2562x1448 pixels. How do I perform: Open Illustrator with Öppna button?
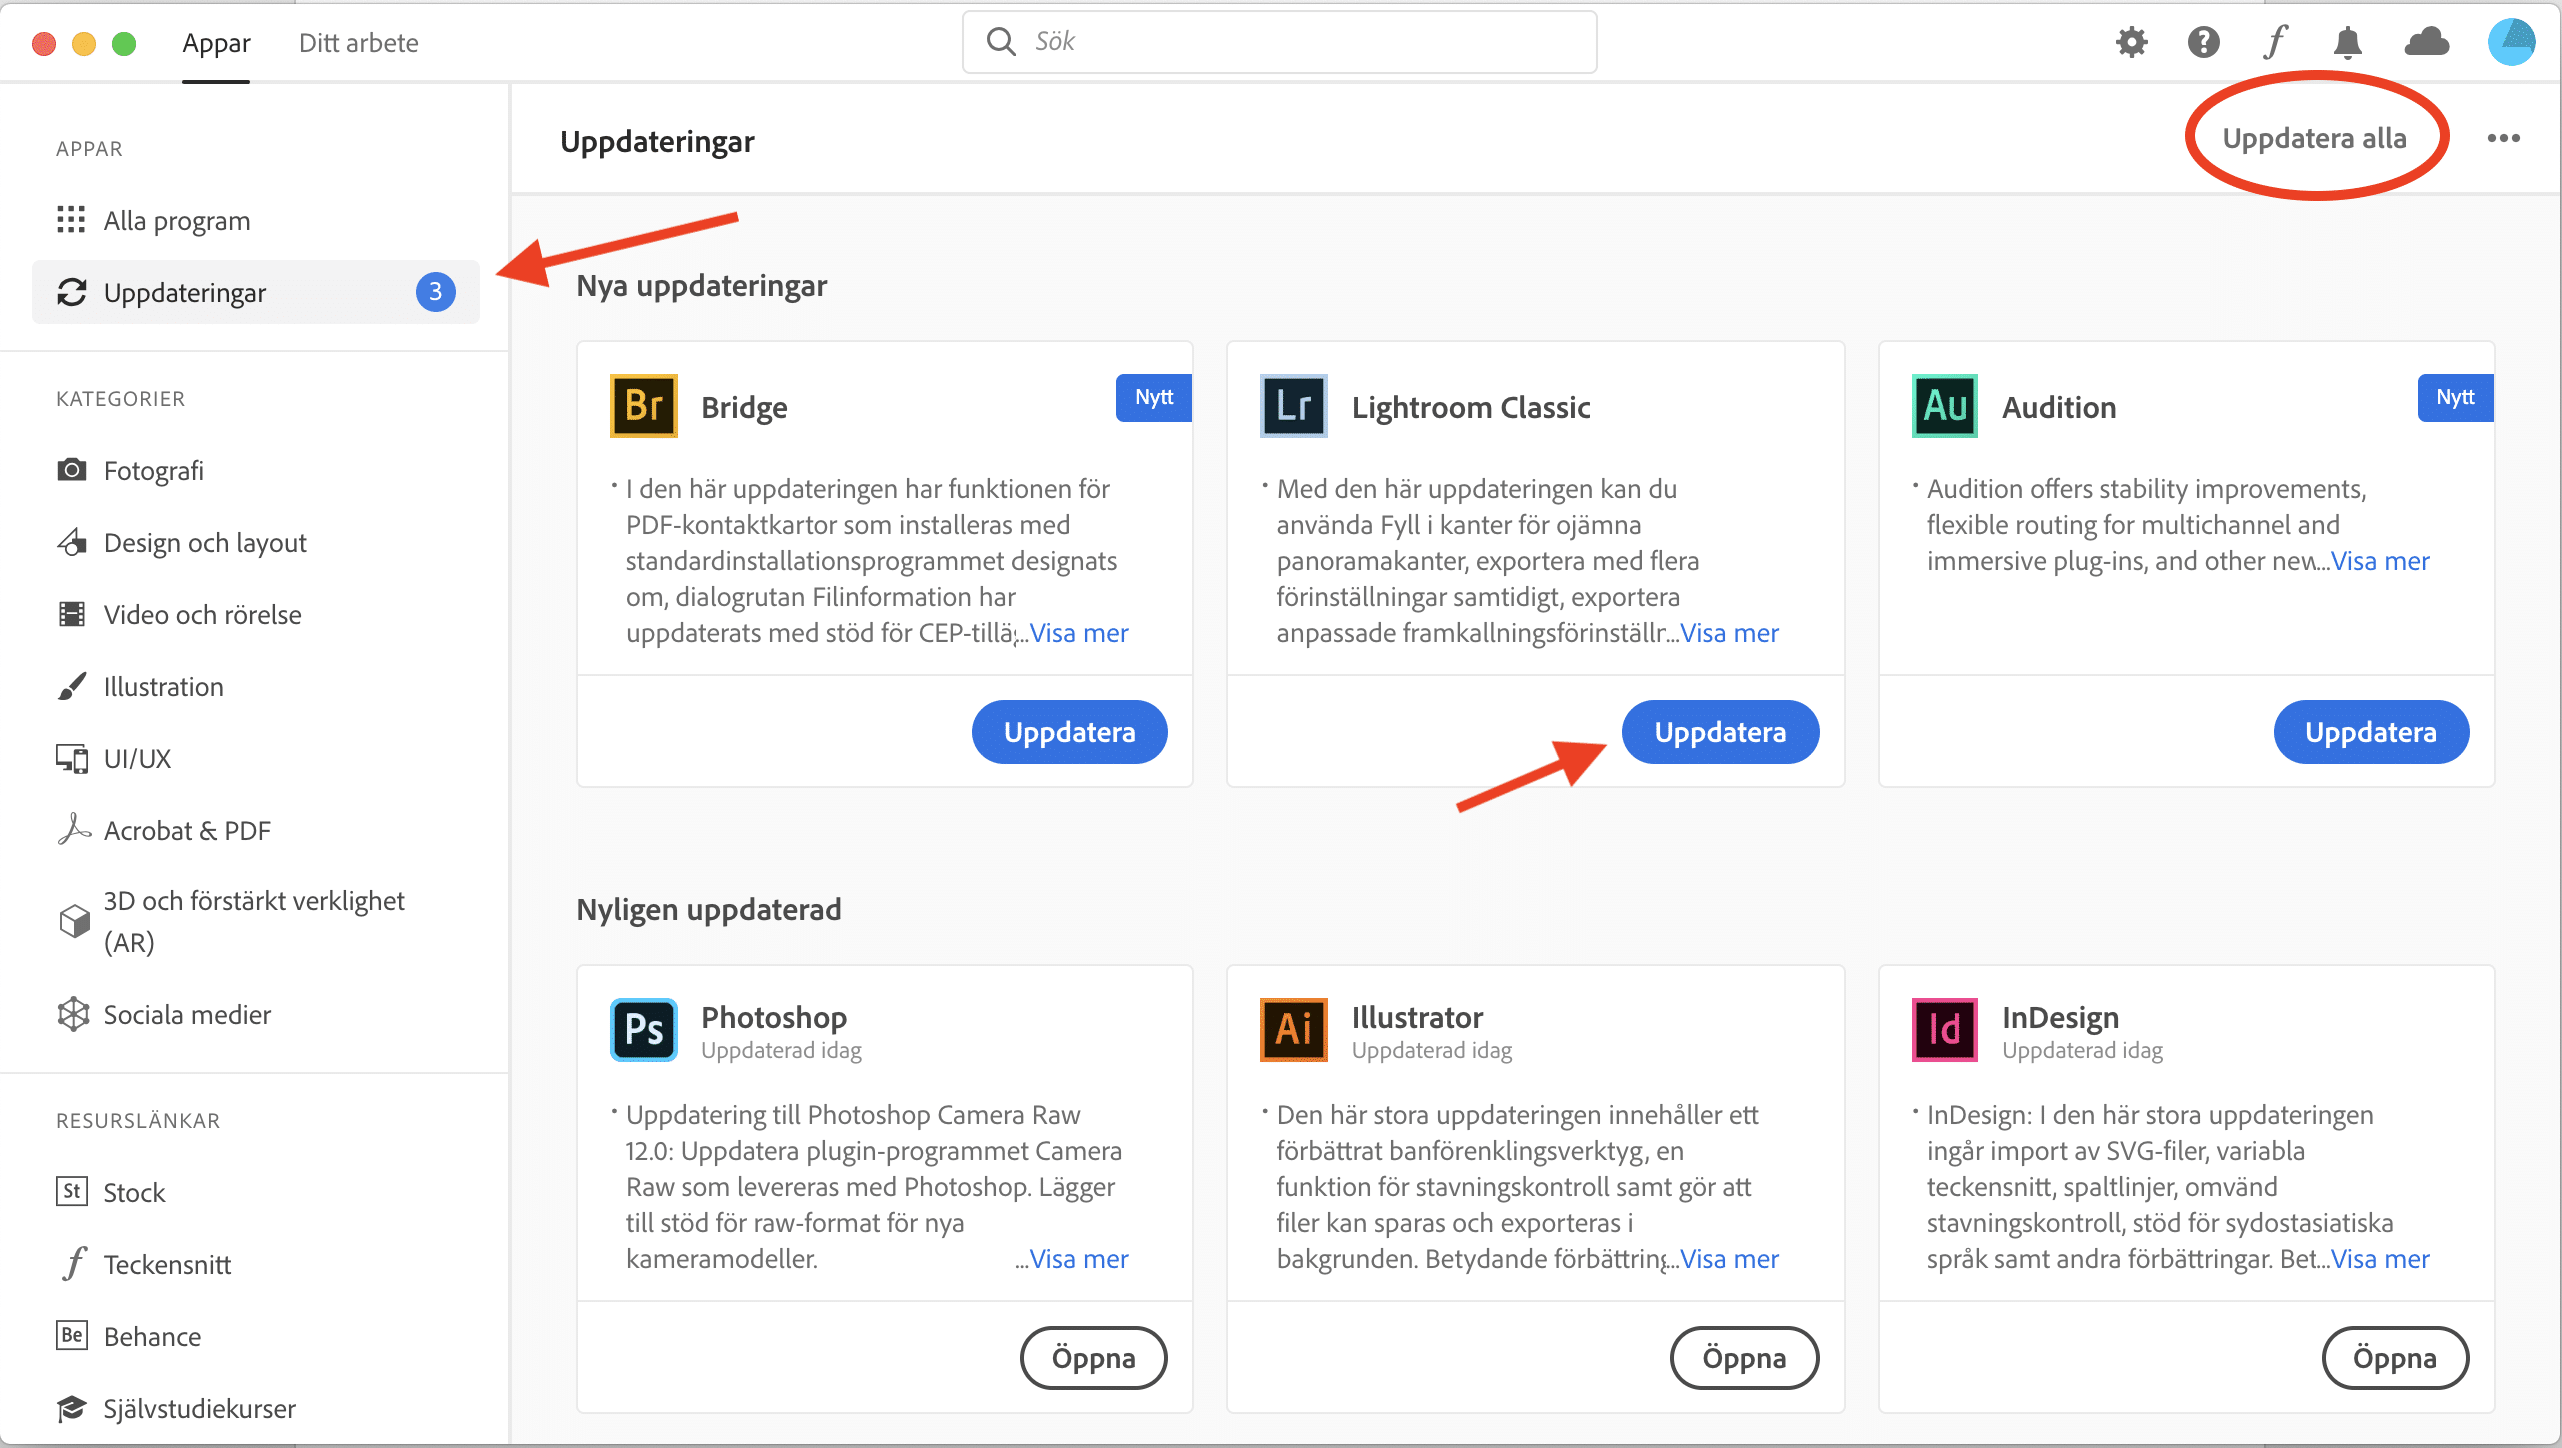click(1744, 1358)
